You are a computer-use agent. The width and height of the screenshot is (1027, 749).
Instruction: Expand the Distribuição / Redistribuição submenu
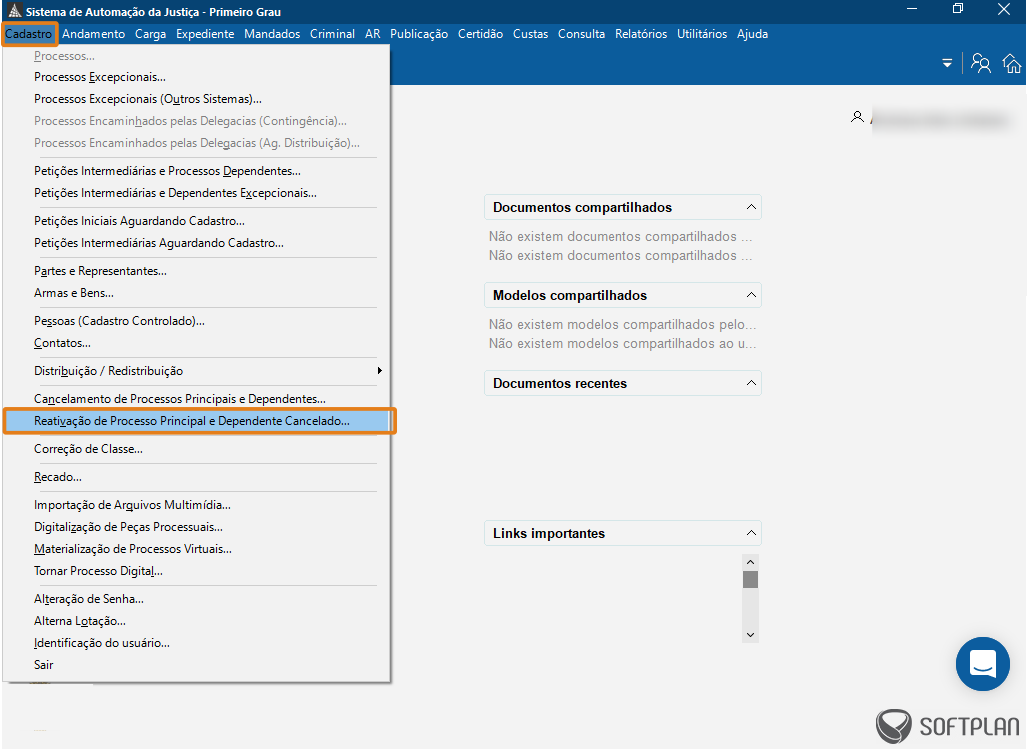coord(379,371)
